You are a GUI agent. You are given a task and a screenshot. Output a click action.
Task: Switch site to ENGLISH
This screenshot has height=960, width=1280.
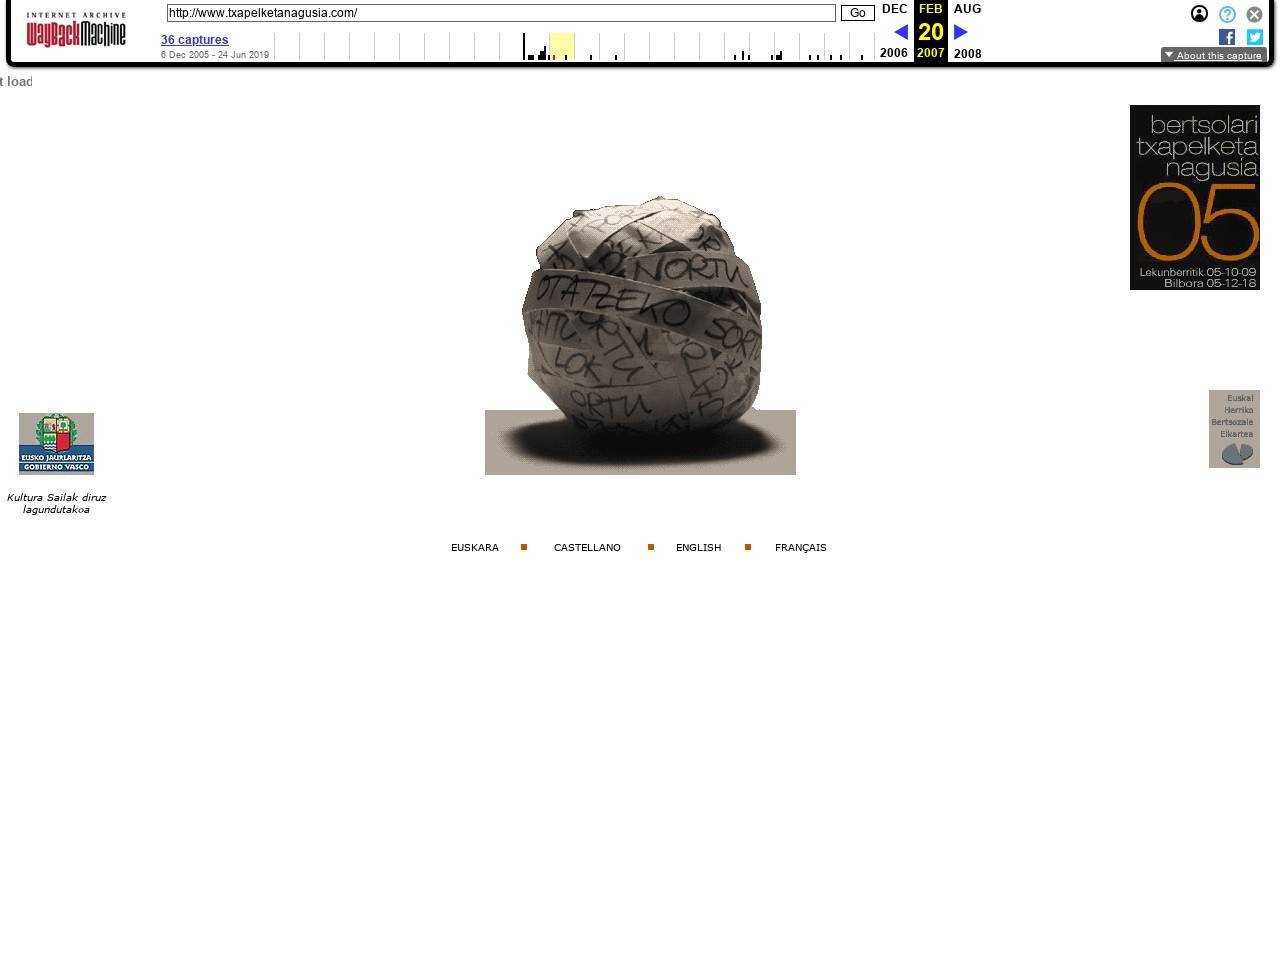pyautogui.click(x=698, y=548)
